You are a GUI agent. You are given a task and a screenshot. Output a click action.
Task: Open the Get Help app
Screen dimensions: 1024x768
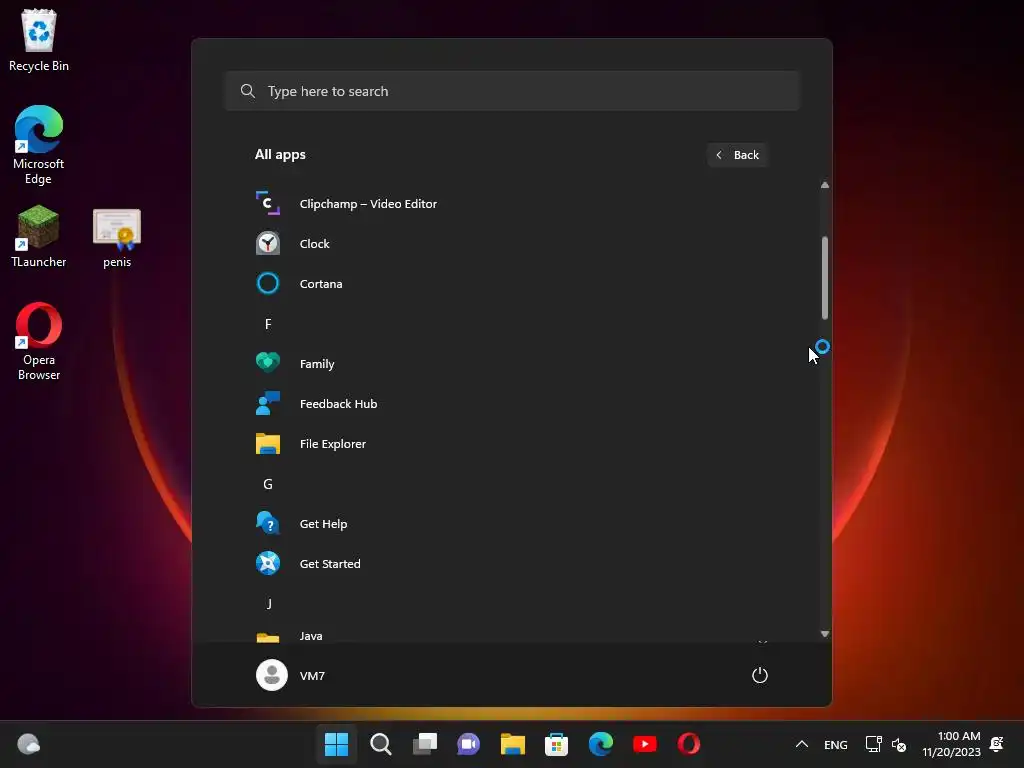511,524
